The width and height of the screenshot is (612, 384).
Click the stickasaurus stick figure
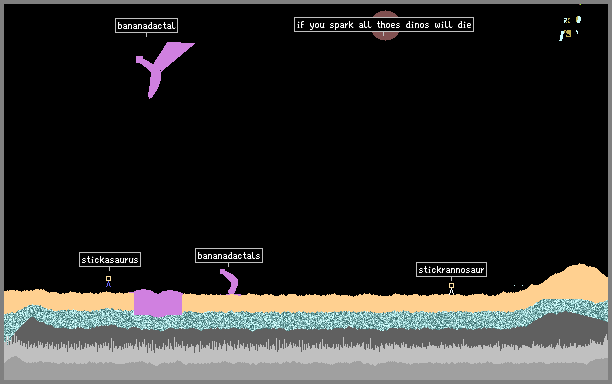pyautogui.click(x=109, y=281)
